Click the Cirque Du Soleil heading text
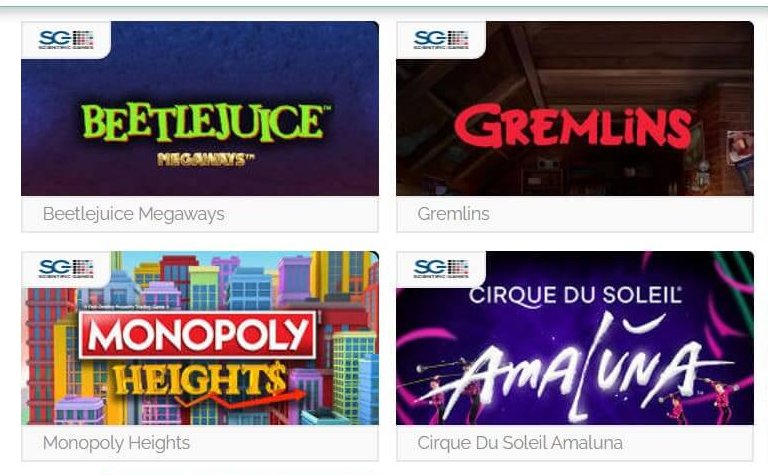The width and height of the screenshot is (768, 475). click(575, 295)
